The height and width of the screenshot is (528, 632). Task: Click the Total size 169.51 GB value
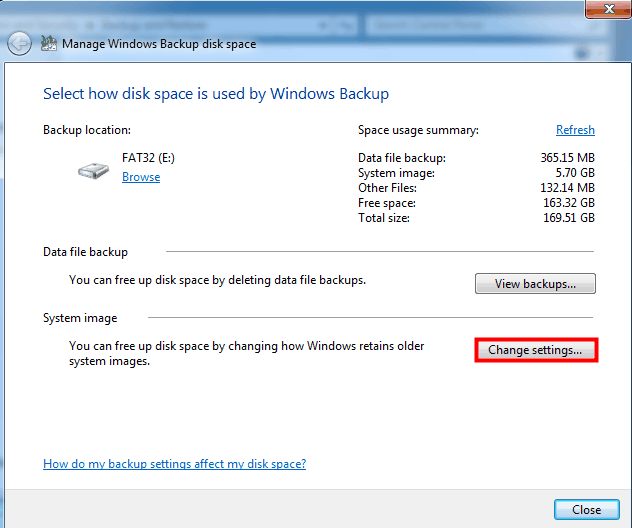(567, 218)
